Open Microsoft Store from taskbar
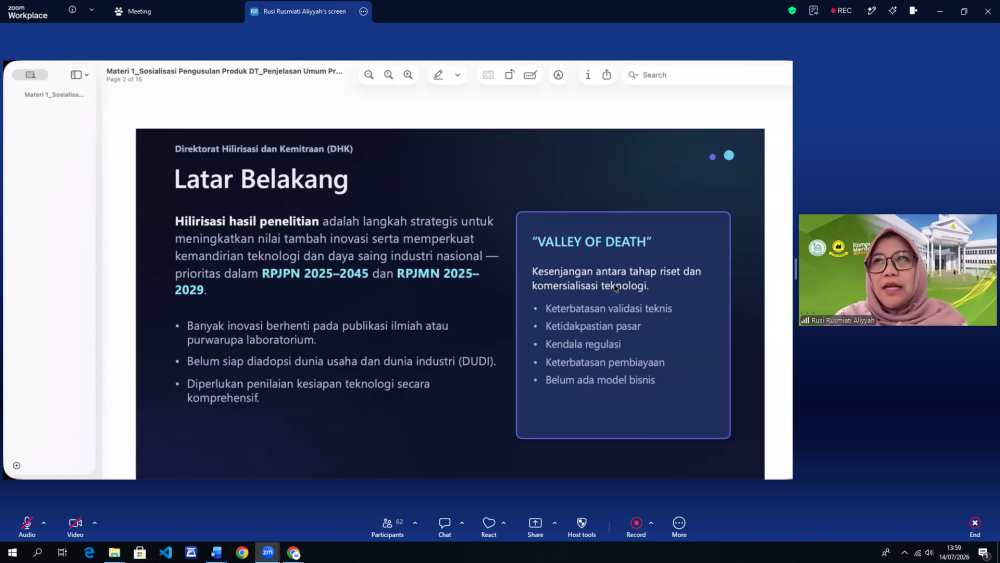The height and width of the screenshot is (563, 1000). point(140,552)
